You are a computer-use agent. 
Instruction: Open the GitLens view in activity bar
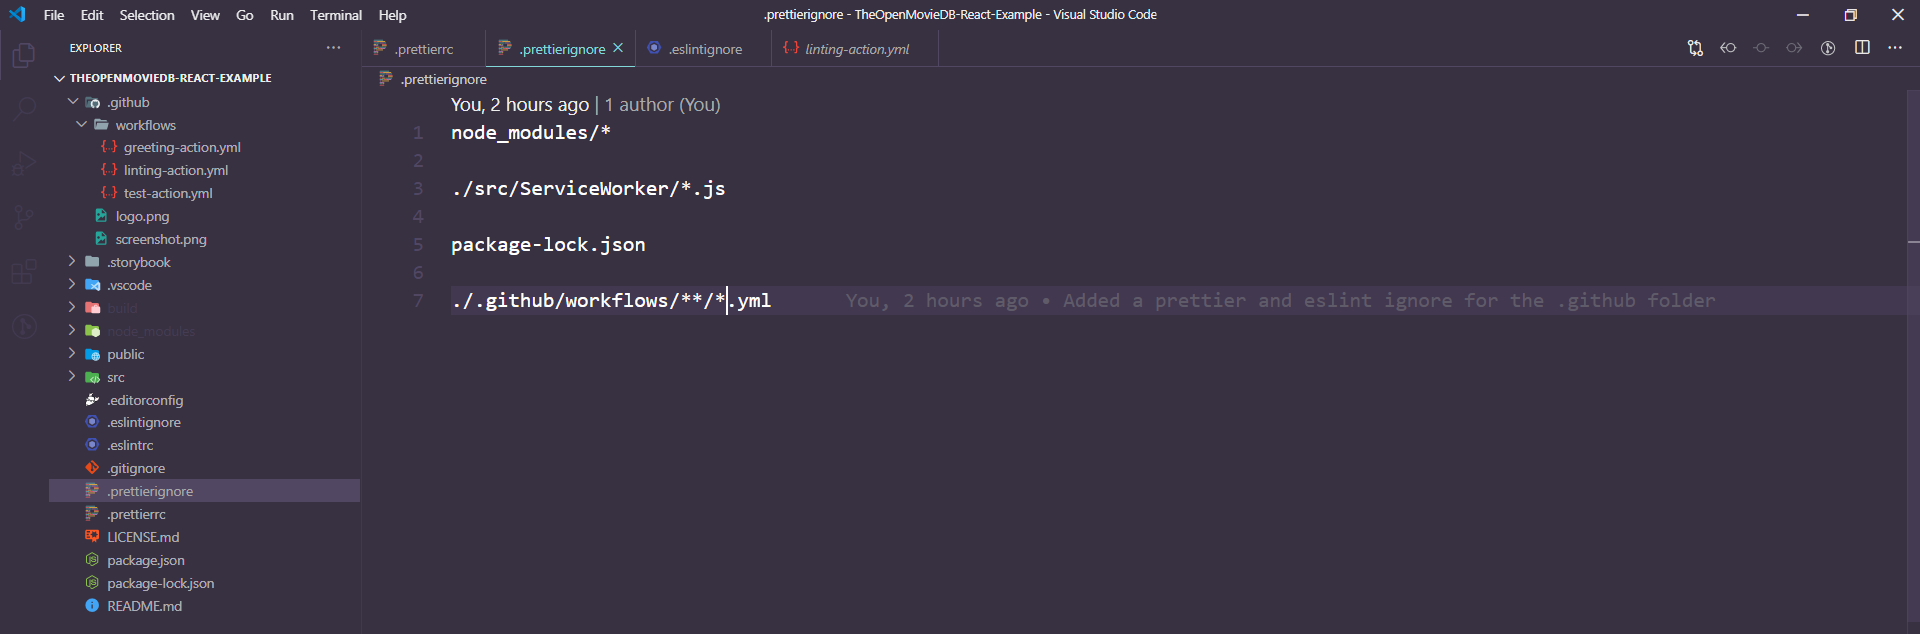click(23, 325)
